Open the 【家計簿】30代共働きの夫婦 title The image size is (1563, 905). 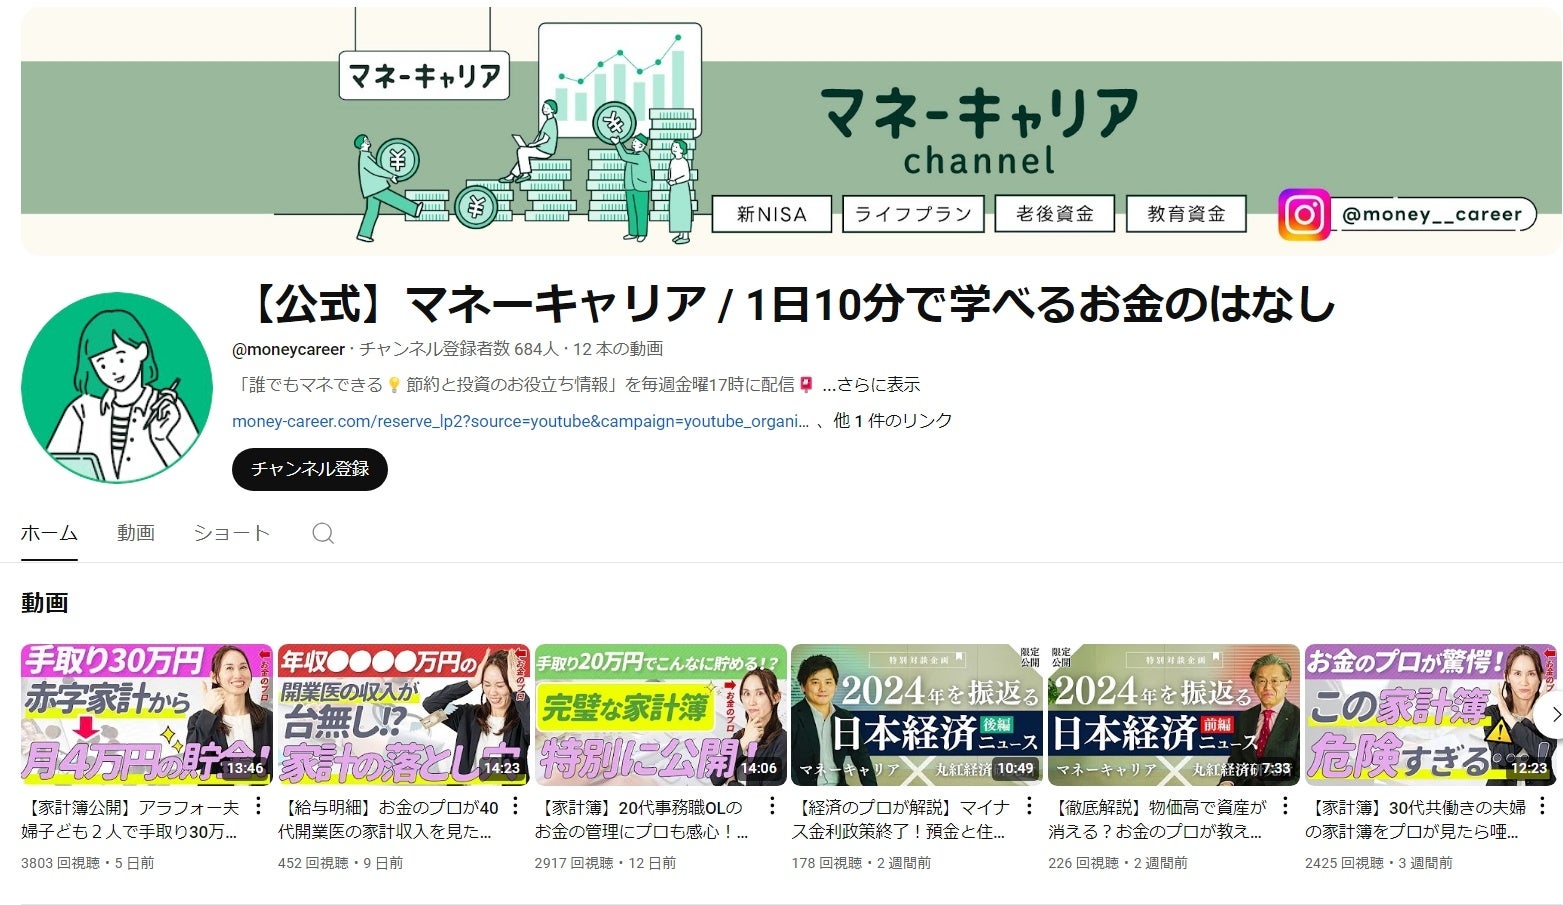[1416, 819]
